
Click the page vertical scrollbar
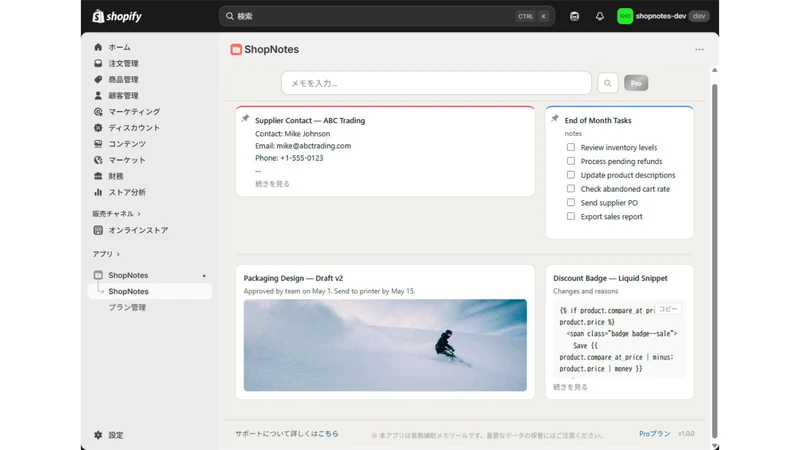point(714,260)
